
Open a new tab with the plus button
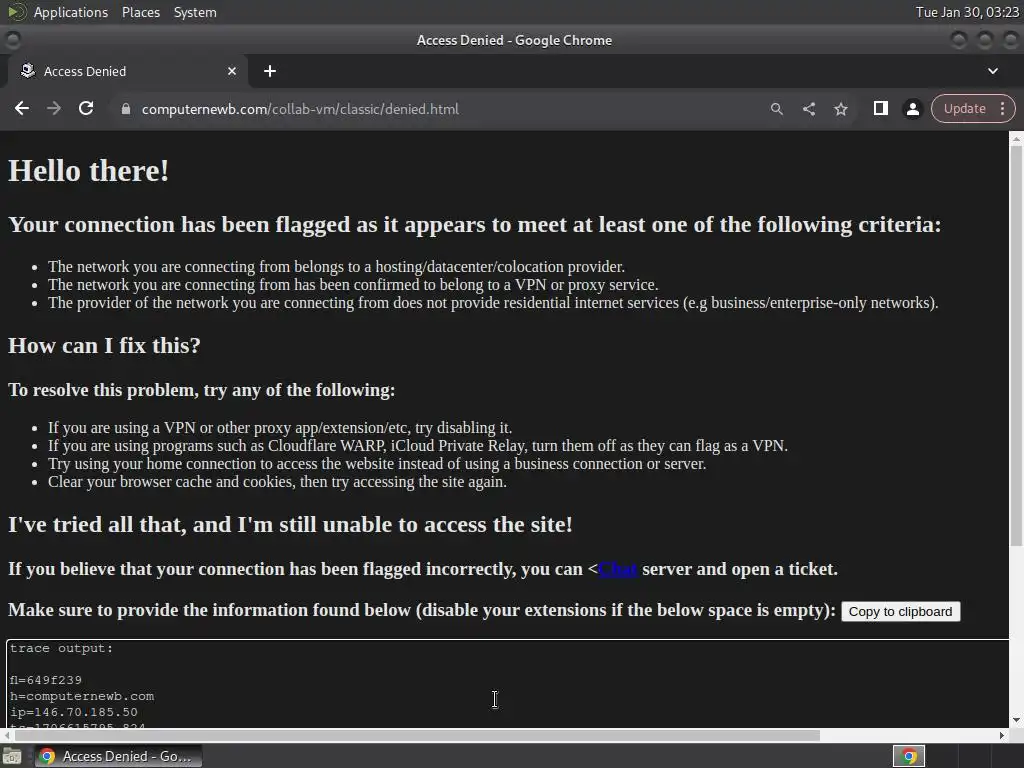pos(270,71)
